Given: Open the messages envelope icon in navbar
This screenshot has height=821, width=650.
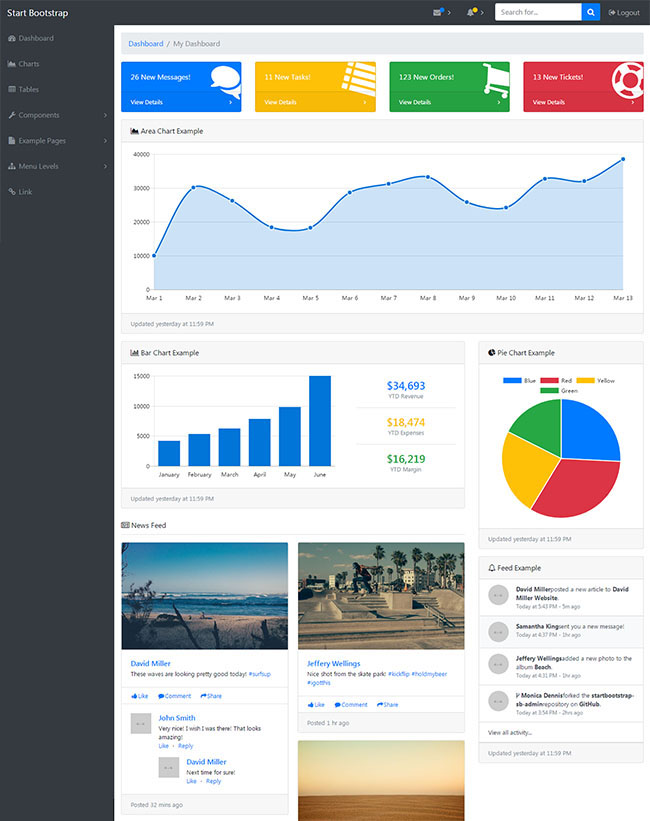Looking at the screenshot, I should (x=437, y=12).
